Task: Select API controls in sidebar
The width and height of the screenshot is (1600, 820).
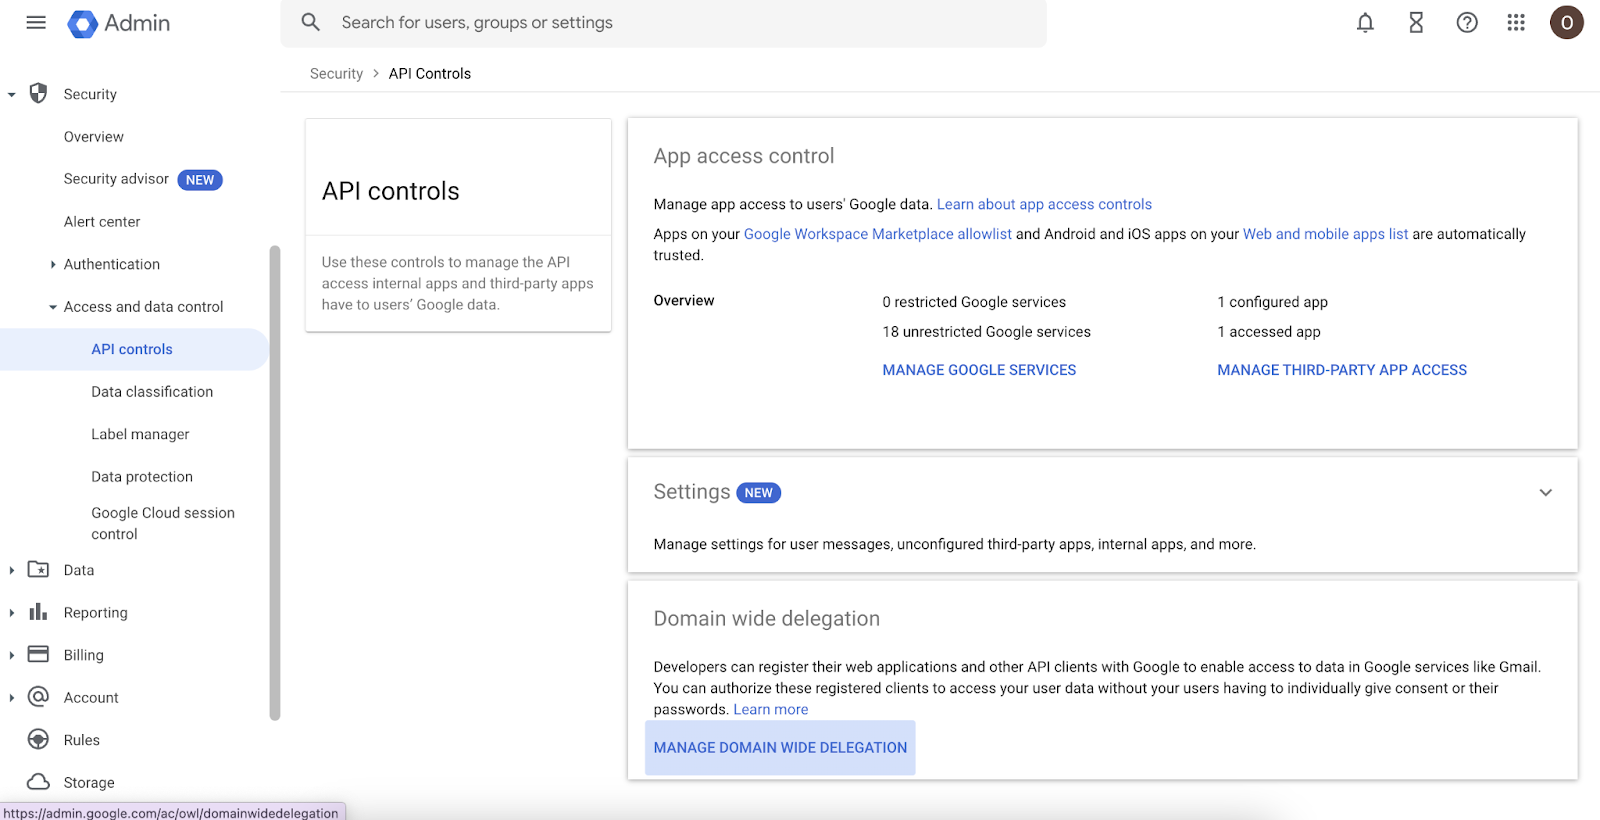Action: 132,349
